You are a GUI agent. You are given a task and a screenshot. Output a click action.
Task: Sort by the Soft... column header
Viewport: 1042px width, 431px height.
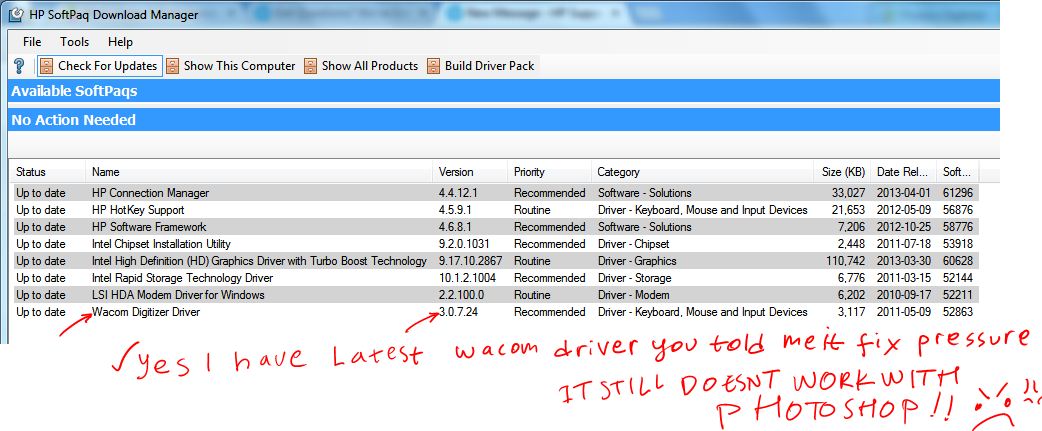[x=958, y=172]
